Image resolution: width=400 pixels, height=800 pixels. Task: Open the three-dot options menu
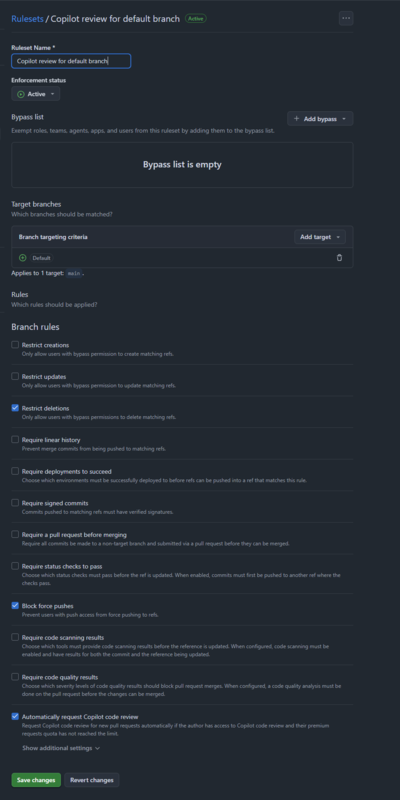pos(346,18)
